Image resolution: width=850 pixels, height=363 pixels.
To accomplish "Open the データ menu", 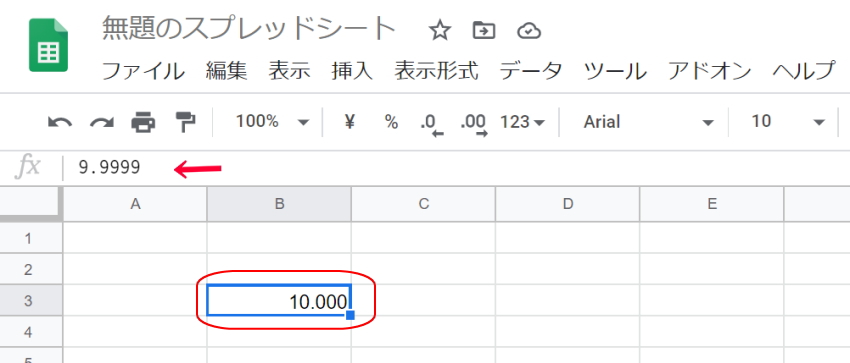I will tap(531, 70).
